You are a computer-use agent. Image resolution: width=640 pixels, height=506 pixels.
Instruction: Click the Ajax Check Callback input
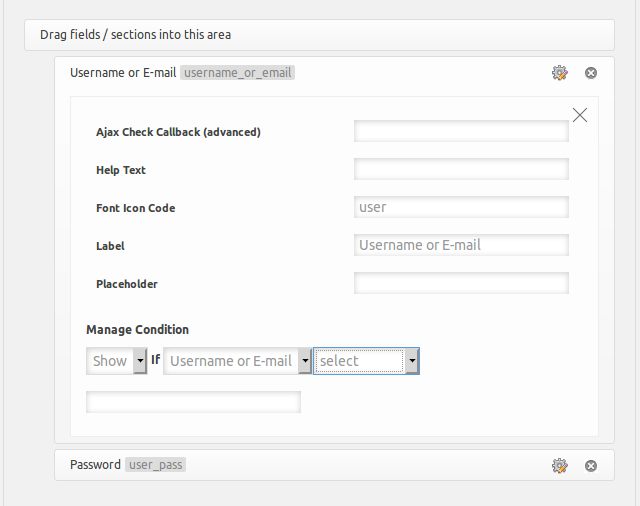[461, 131]
